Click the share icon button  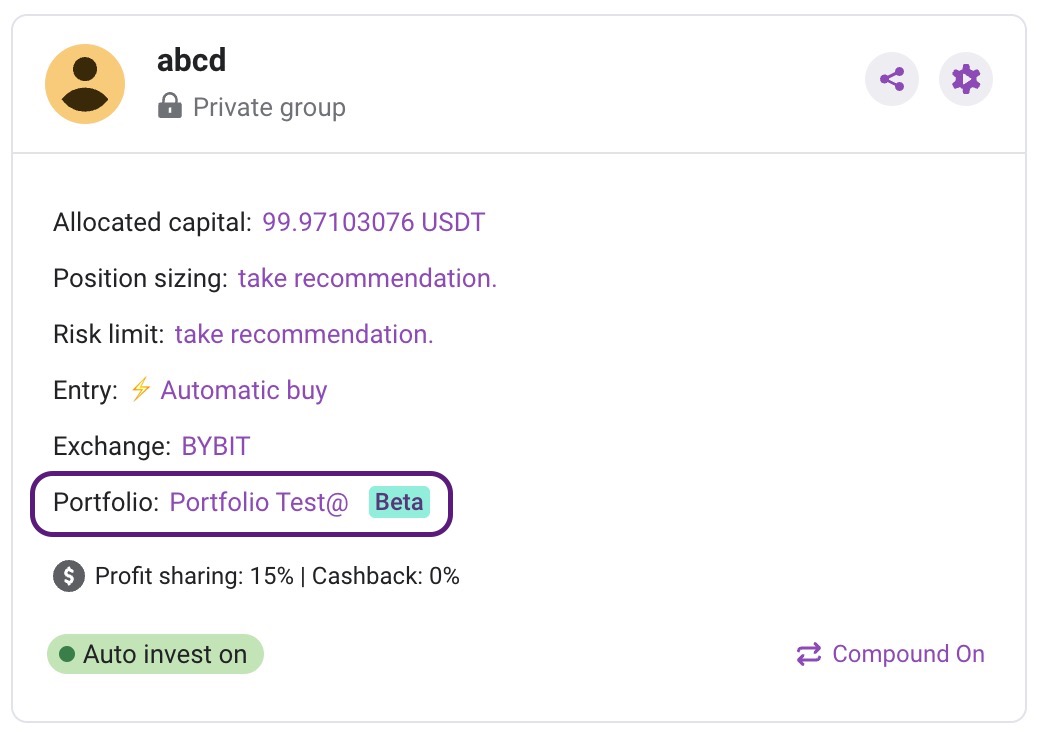[891, 79]
